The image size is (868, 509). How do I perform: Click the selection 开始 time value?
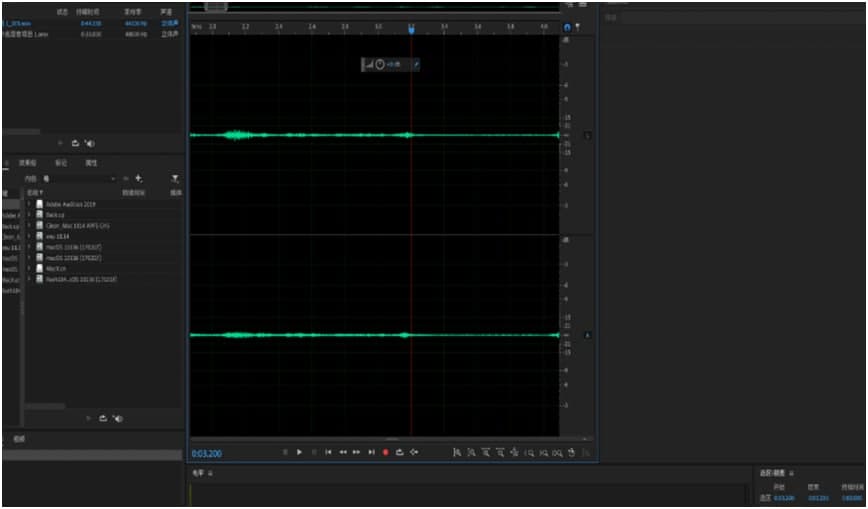(x=783, y=498)
